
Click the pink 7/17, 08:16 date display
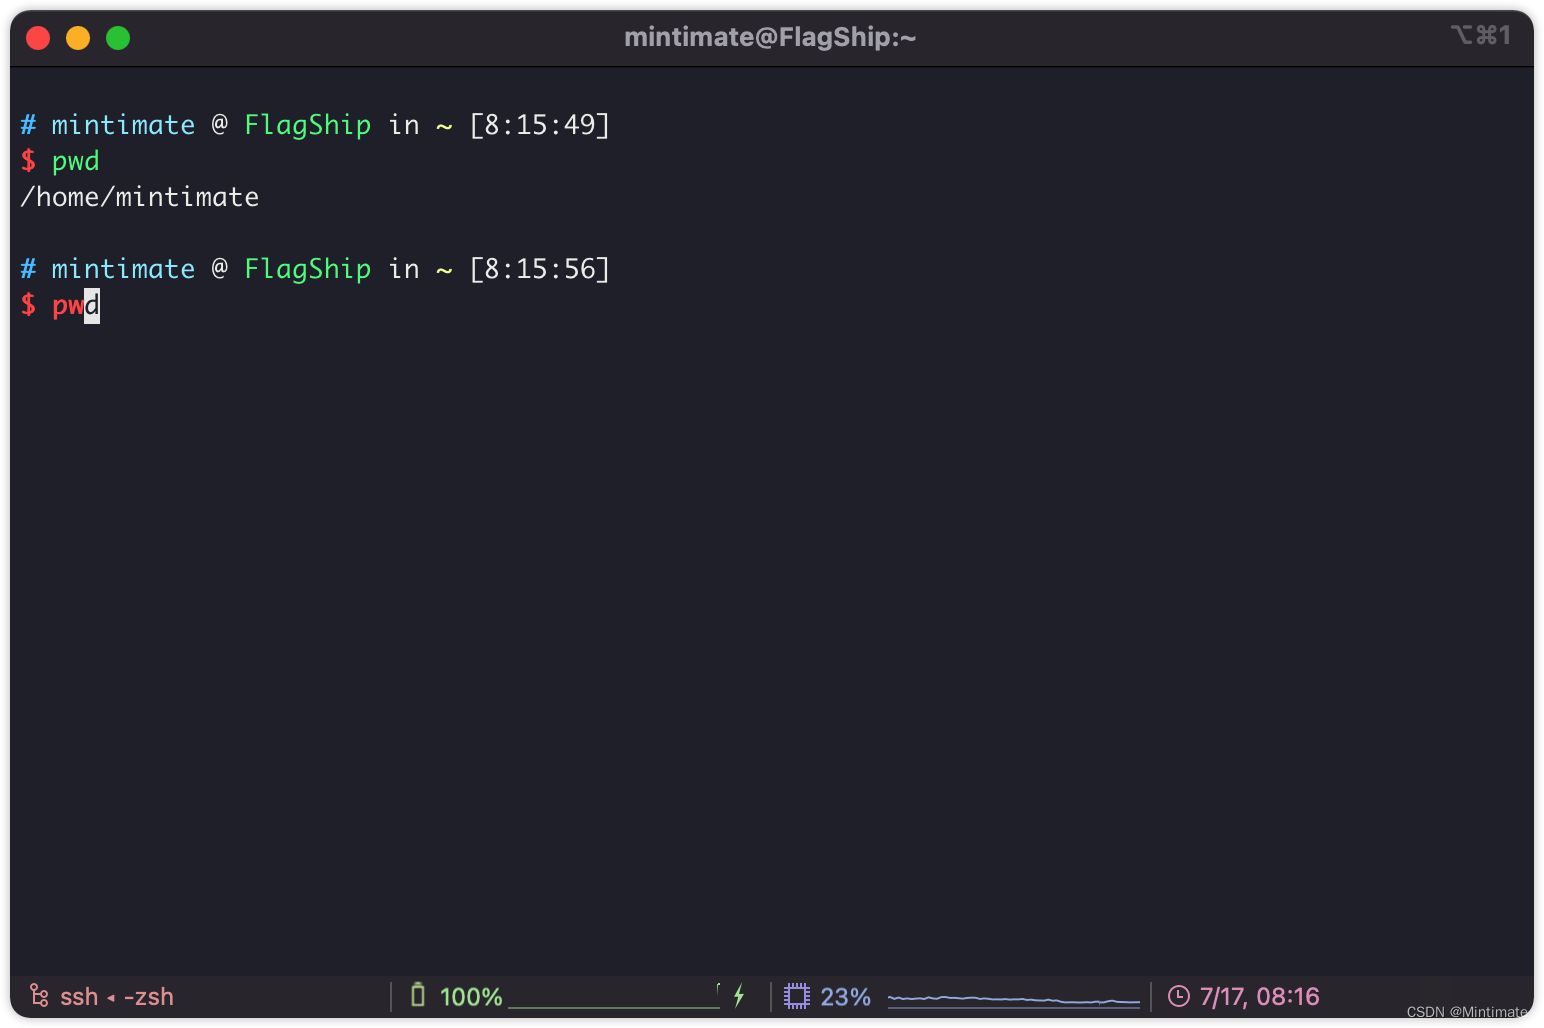[1258, 996]
